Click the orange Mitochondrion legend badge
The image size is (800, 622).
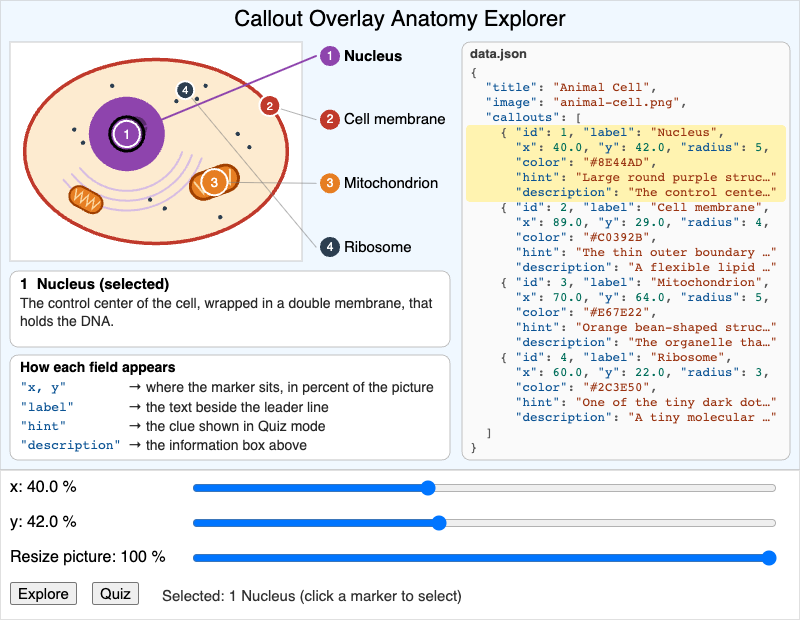tap(330, 183)
